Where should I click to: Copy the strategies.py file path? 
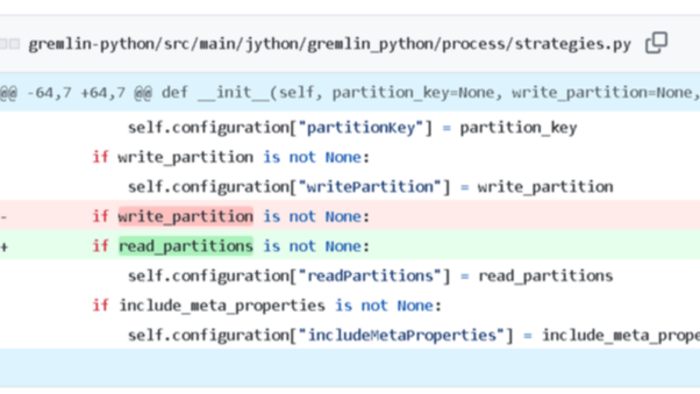(656, 43)
